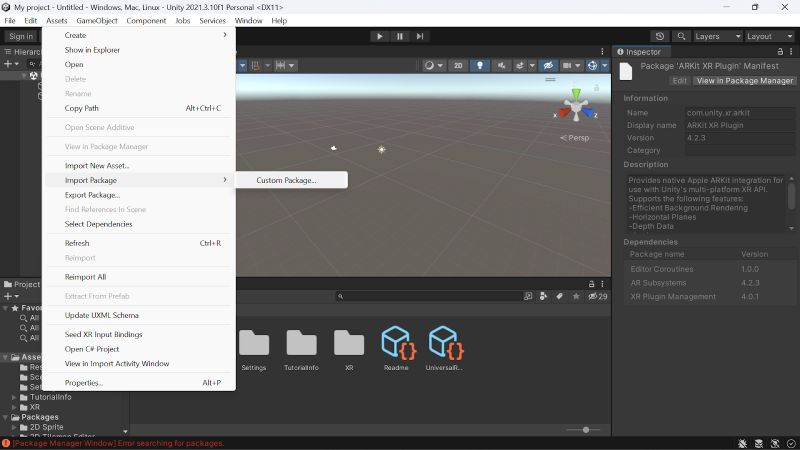Image resolution: width=800 pixels, height=450 pixels.
Task: Open the Gizmos dropdown arrow
Action: (x=605, y=65)
